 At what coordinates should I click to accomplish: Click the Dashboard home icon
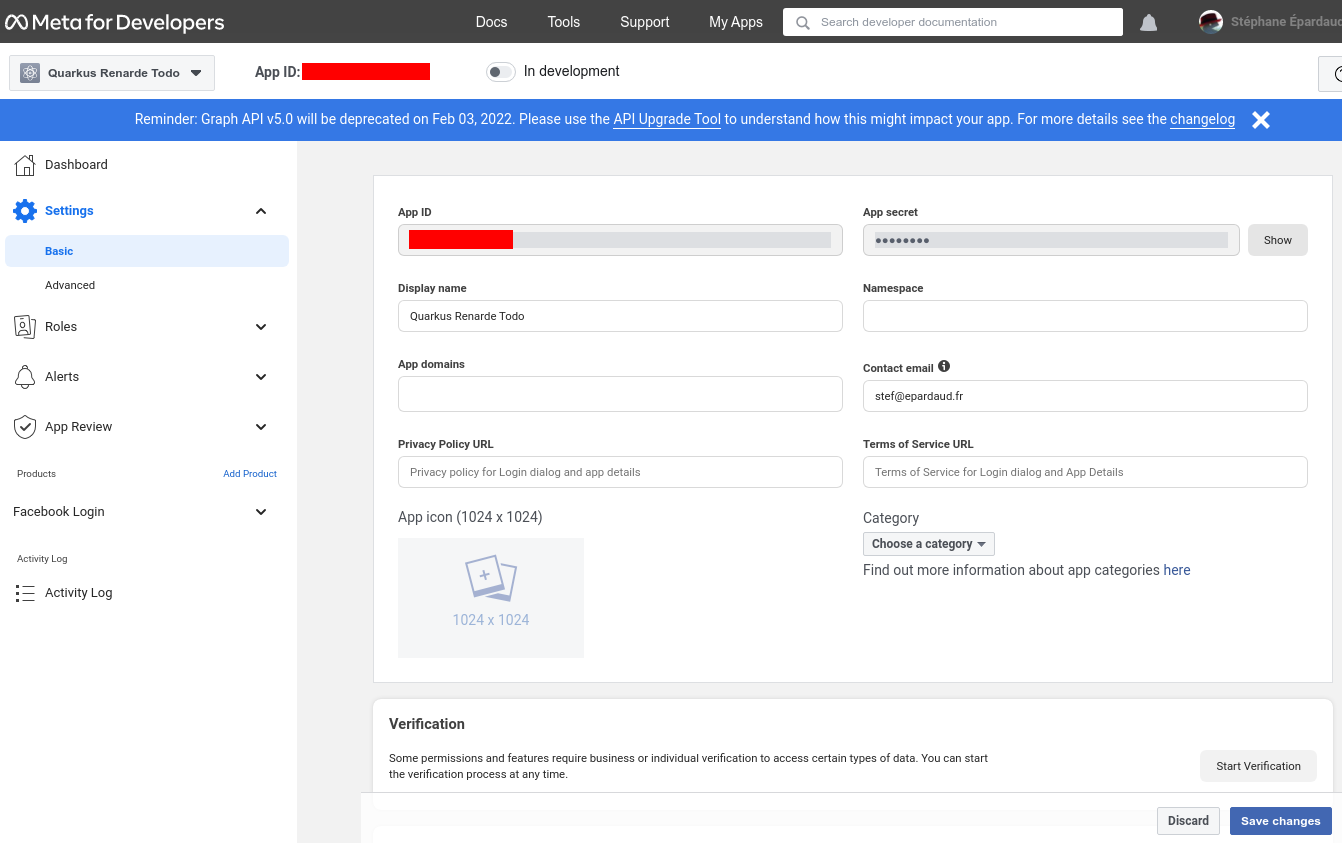(x=25, y=165)
